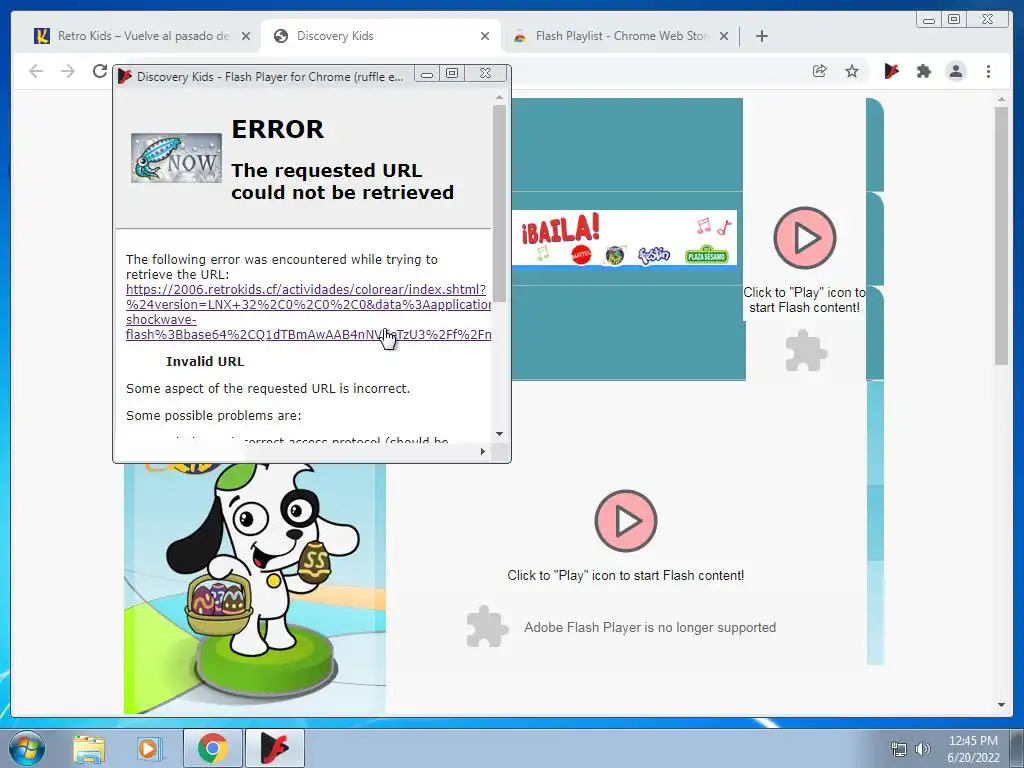Click the popup's vertical scrollbar thumb

500,203
